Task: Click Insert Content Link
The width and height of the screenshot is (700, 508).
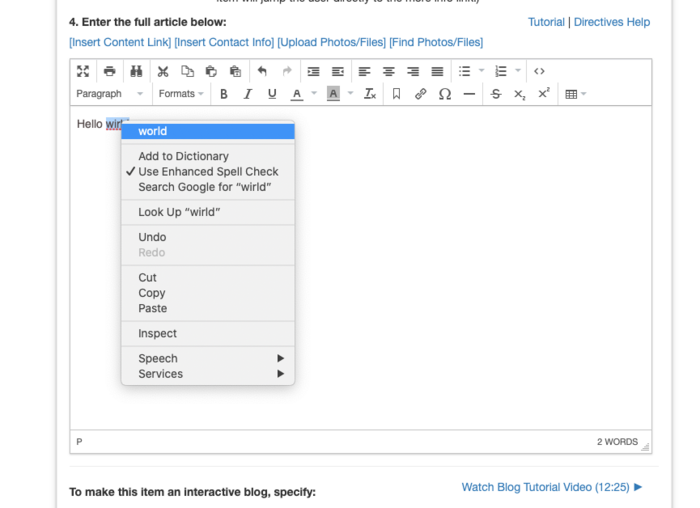Action: coord(120,42)
